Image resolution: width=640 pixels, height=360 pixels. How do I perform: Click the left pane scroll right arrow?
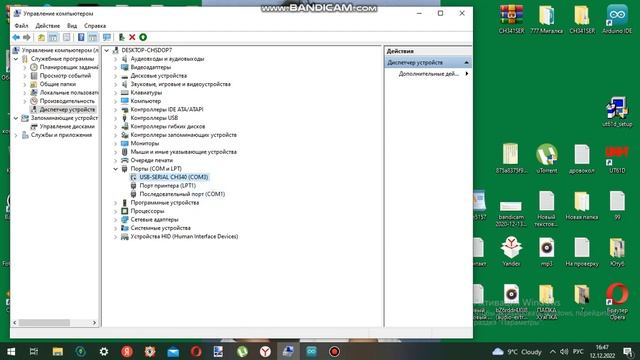(x=94, y=322)
